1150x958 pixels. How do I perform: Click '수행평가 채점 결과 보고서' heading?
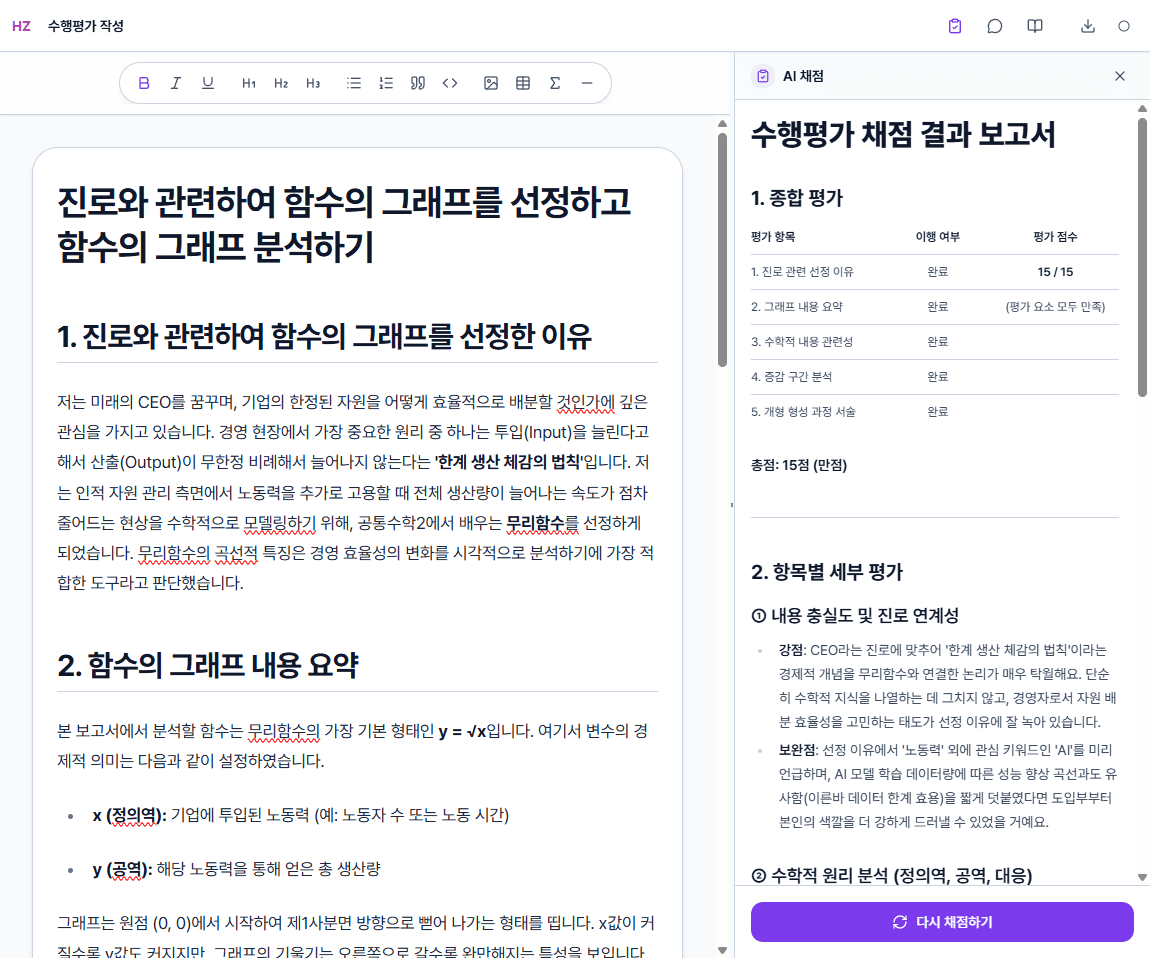click(x=903, y=134)
